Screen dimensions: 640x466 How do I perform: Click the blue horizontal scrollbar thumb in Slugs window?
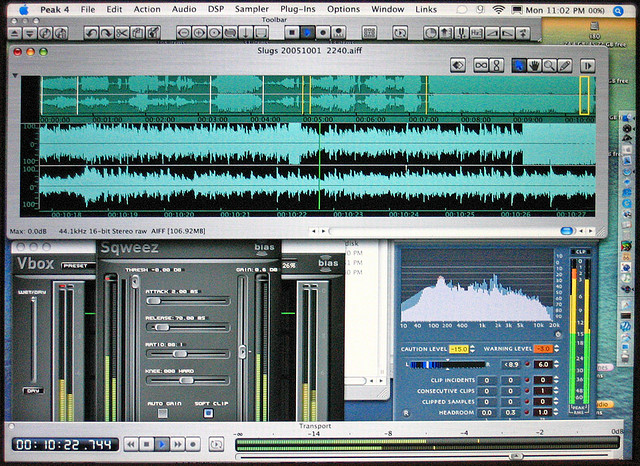point(567,231)
